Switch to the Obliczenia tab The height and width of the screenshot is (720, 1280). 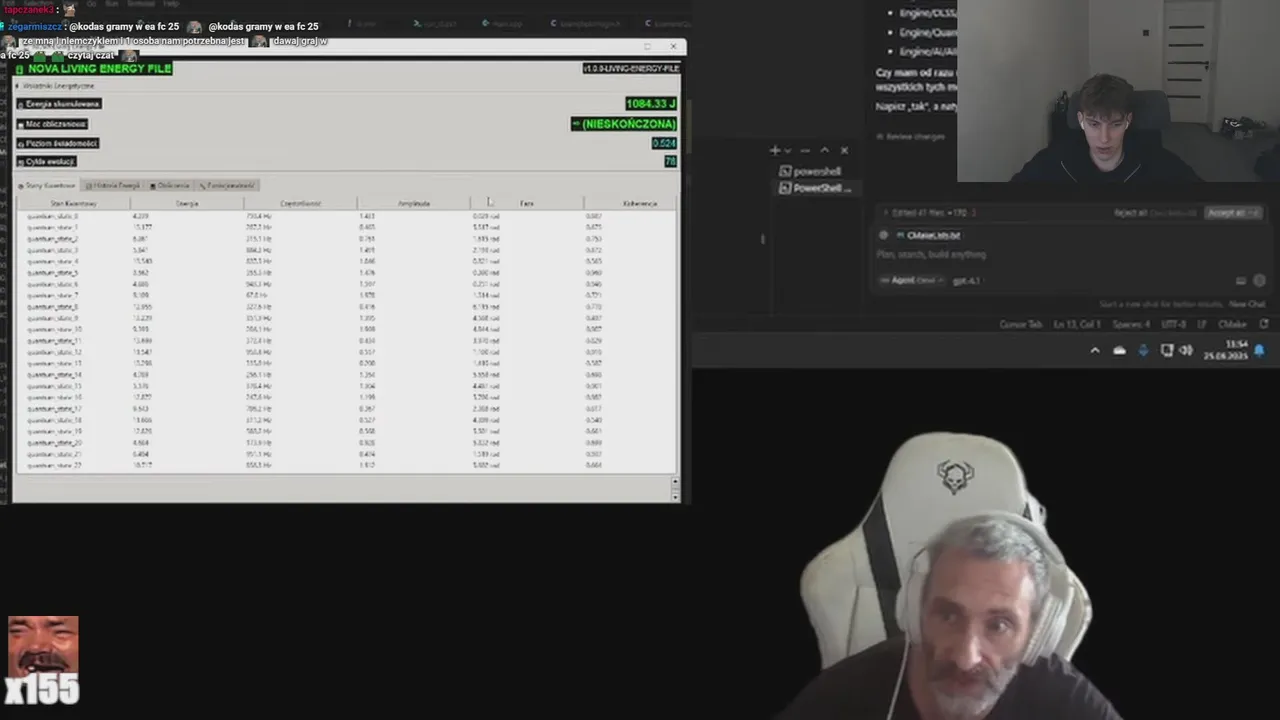pyautogui.click(x=170, y=185)
